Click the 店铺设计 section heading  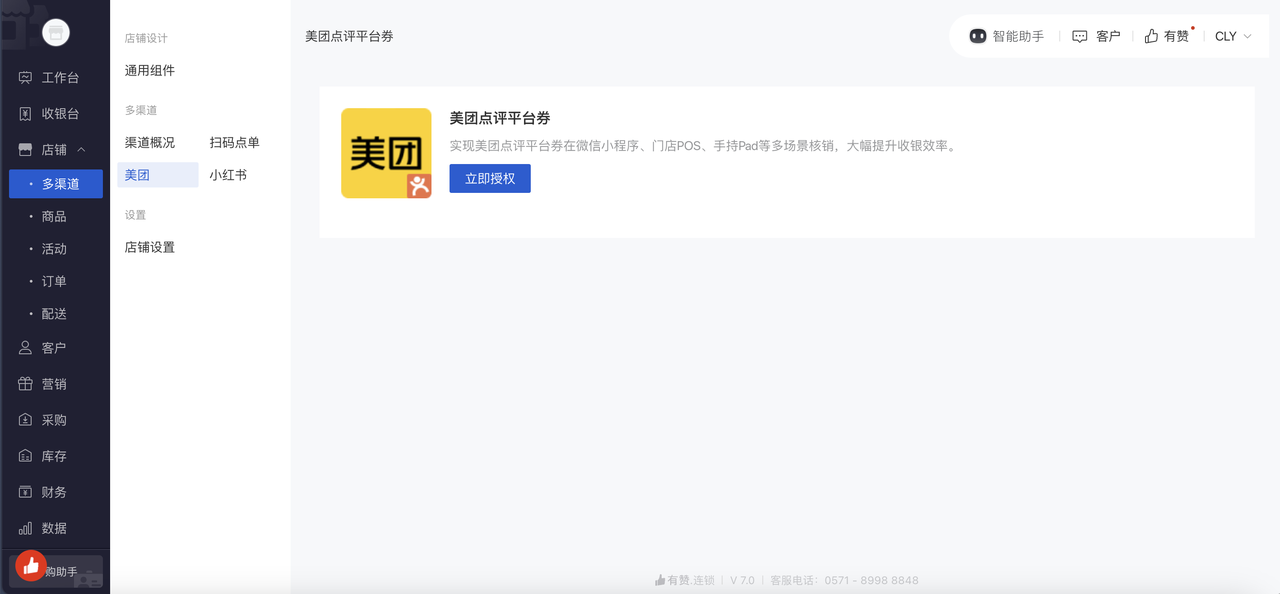[146, 38]
